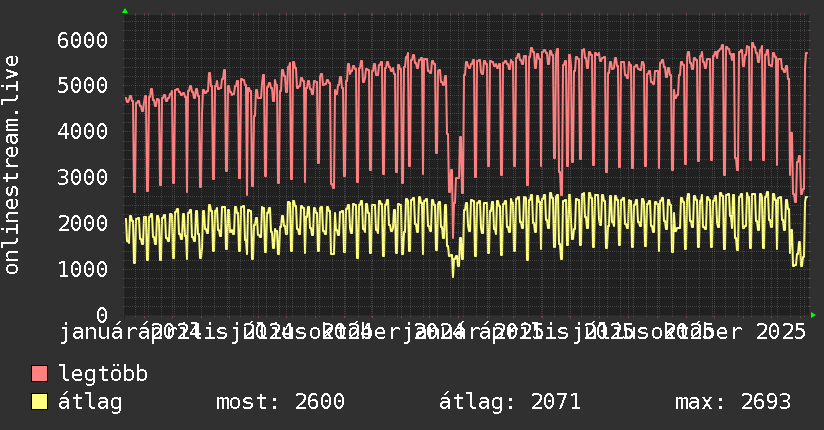Click the 2000 y-axis label
824x430 pixels.
(83, 223)
